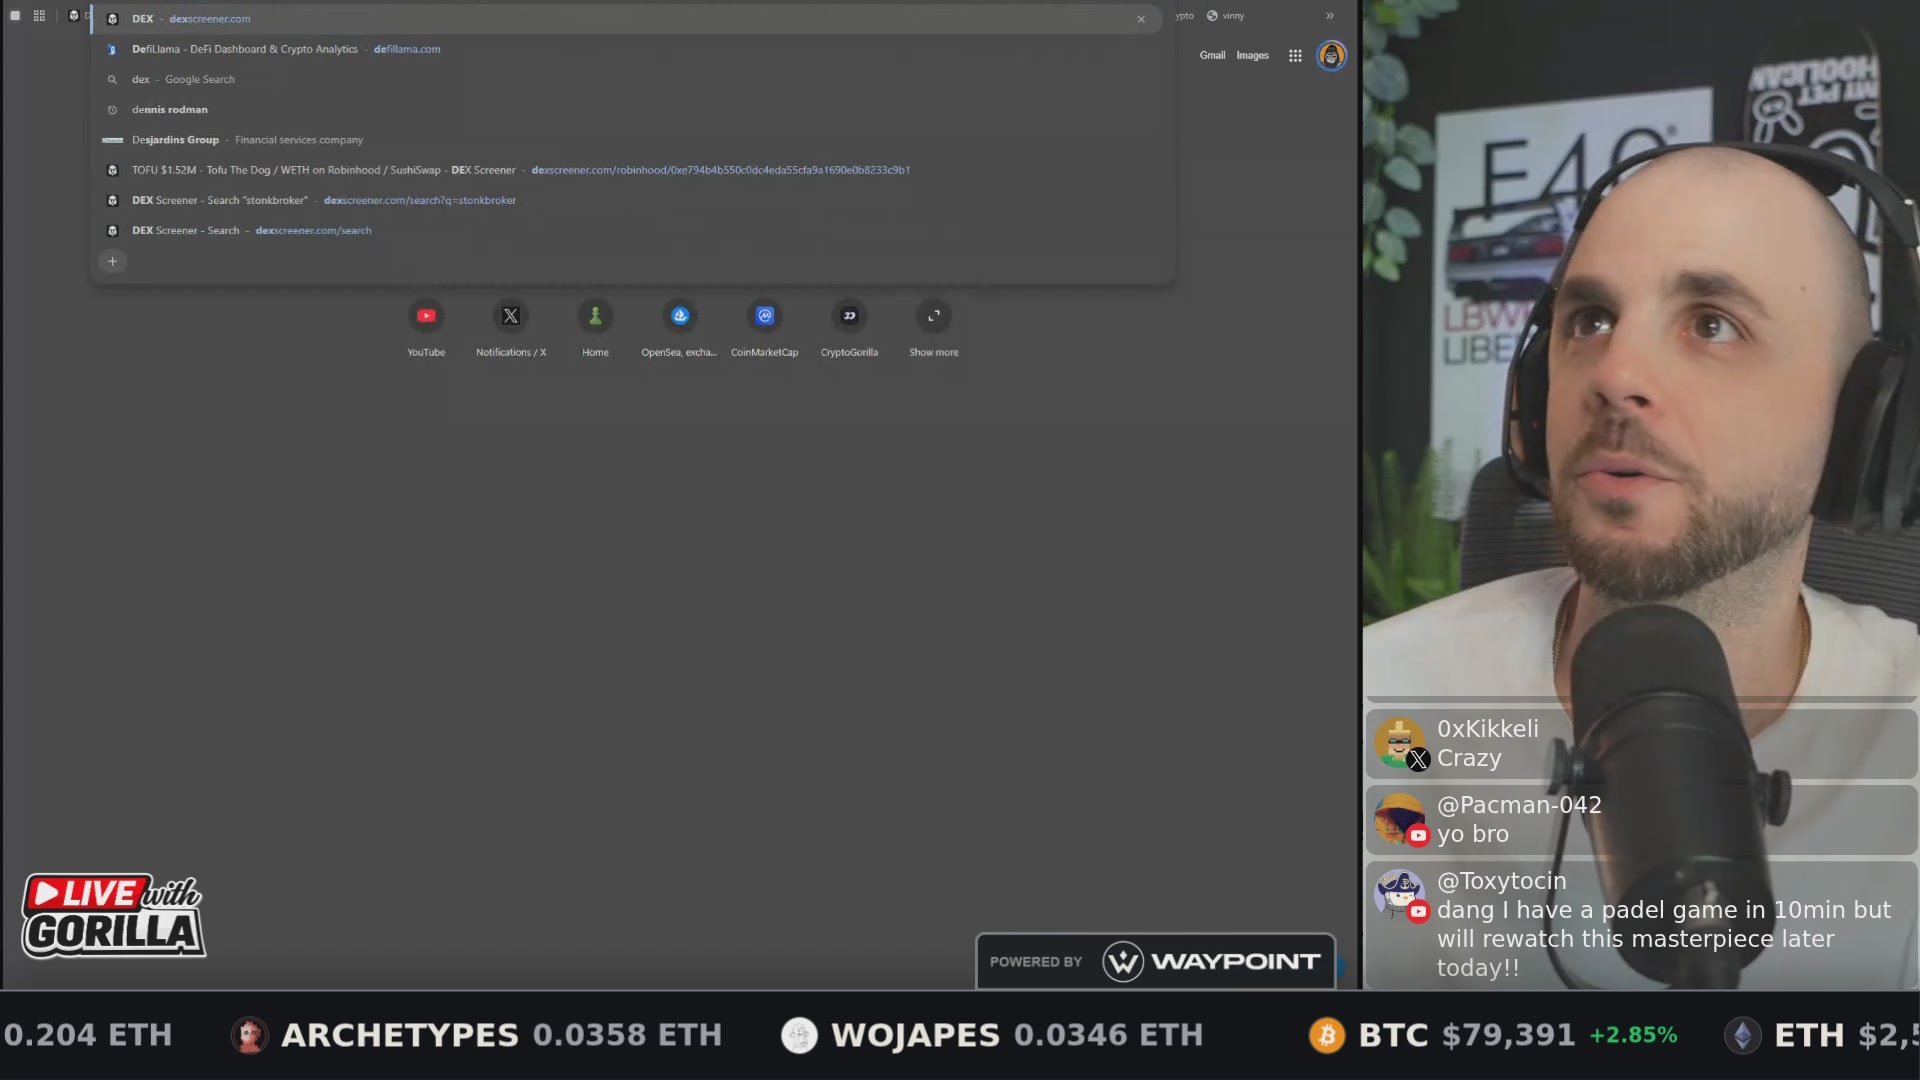Screen dimensions: 1920x1080
Task: Click the square icon in the top-left corner
Action: 15,16
